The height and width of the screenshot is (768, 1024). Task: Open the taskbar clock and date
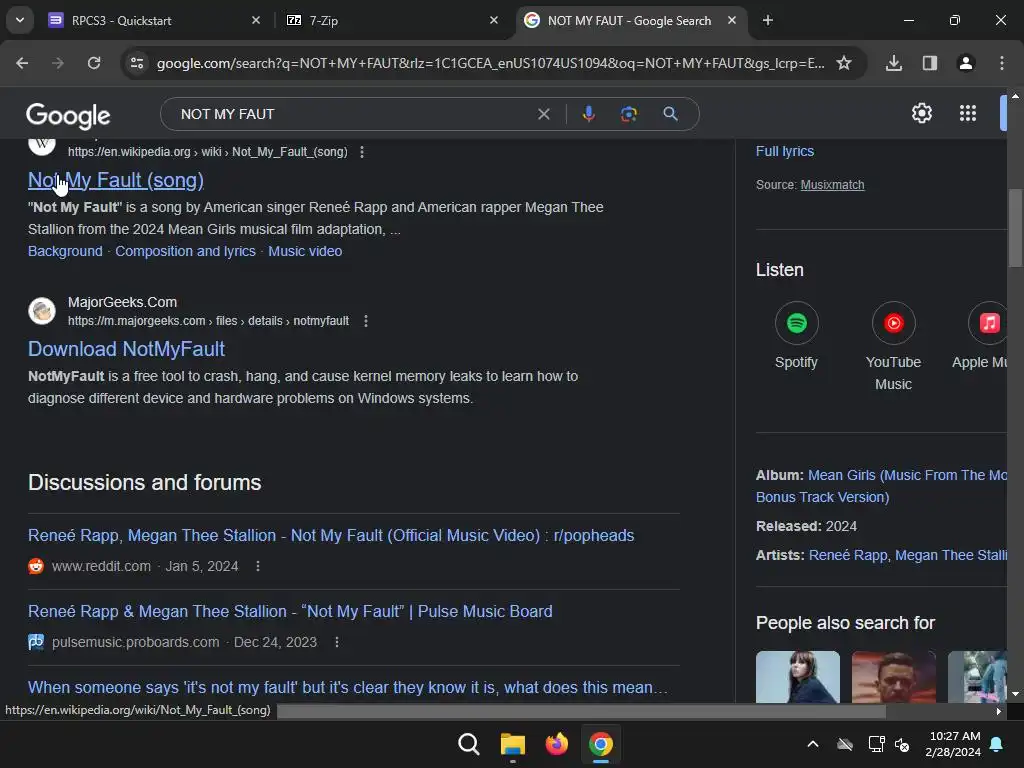(x=953, y=744)
